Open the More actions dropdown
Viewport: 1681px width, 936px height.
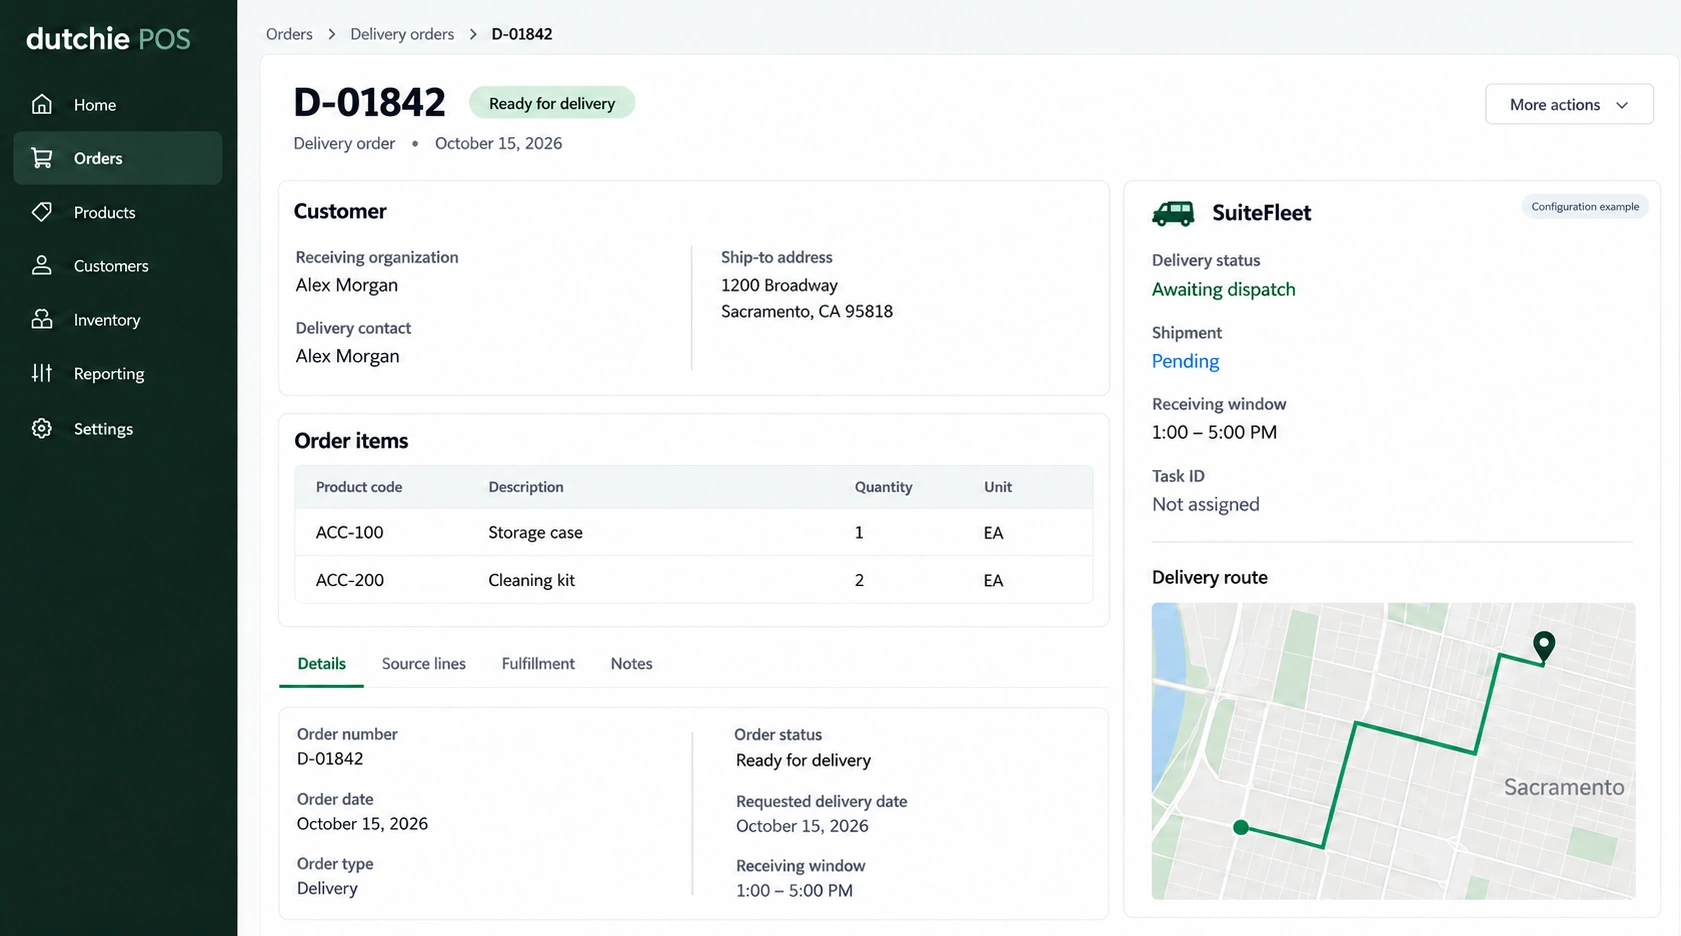point(1569,104)
